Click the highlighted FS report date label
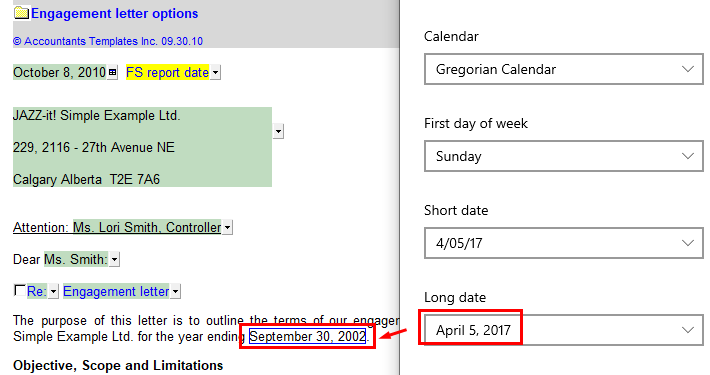710x375 pixels. point(168,72)
